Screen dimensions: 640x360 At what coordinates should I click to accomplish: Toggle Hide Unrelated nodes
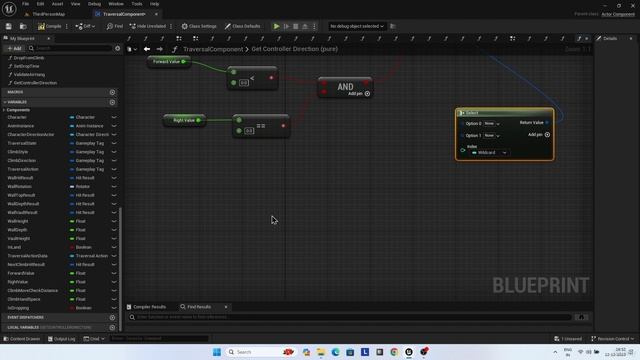click(148, 26)
